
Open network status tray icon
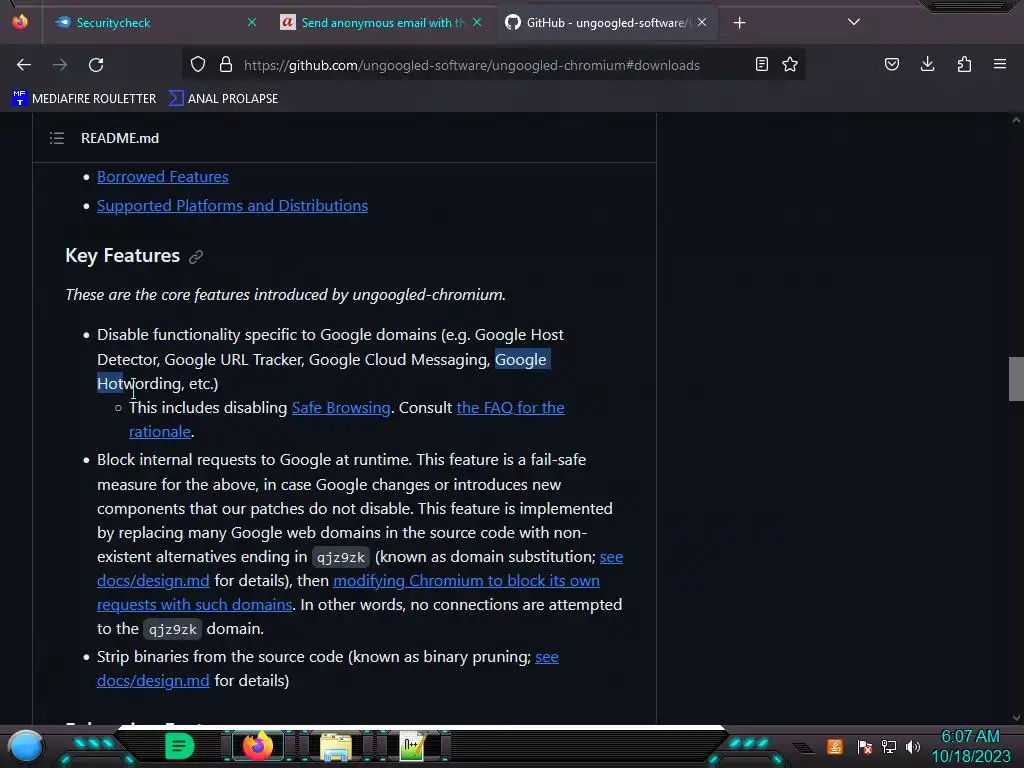click(x=889, y=746)
